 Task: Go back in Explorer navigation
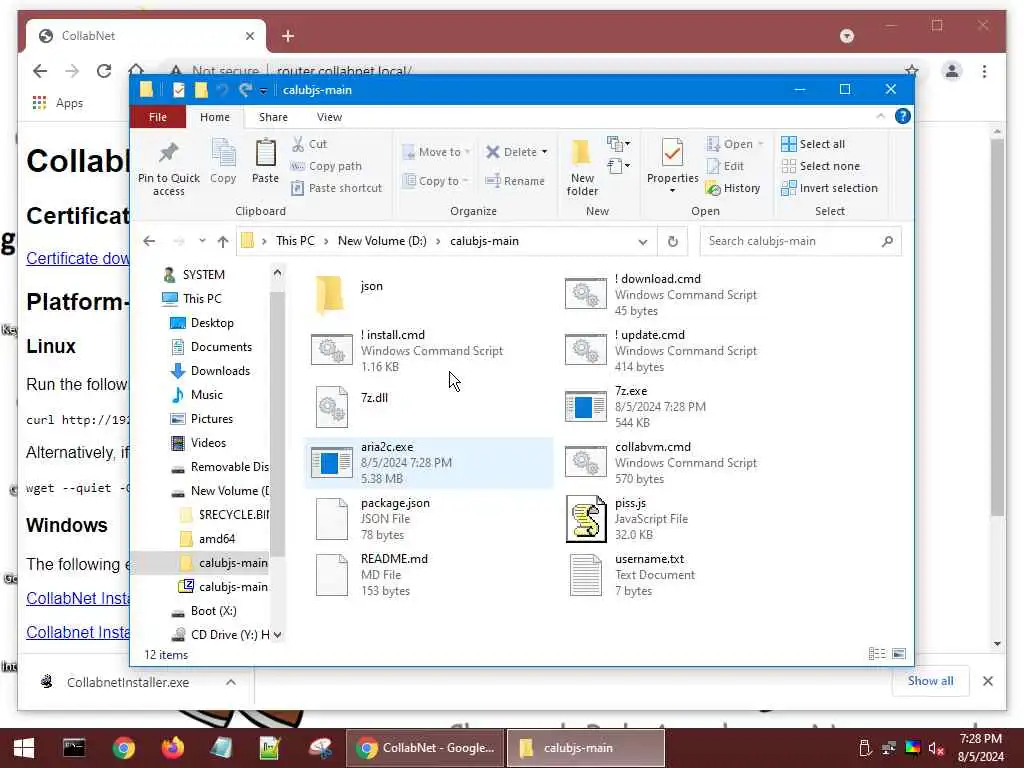pyautogui.click(x=150, y=241)
